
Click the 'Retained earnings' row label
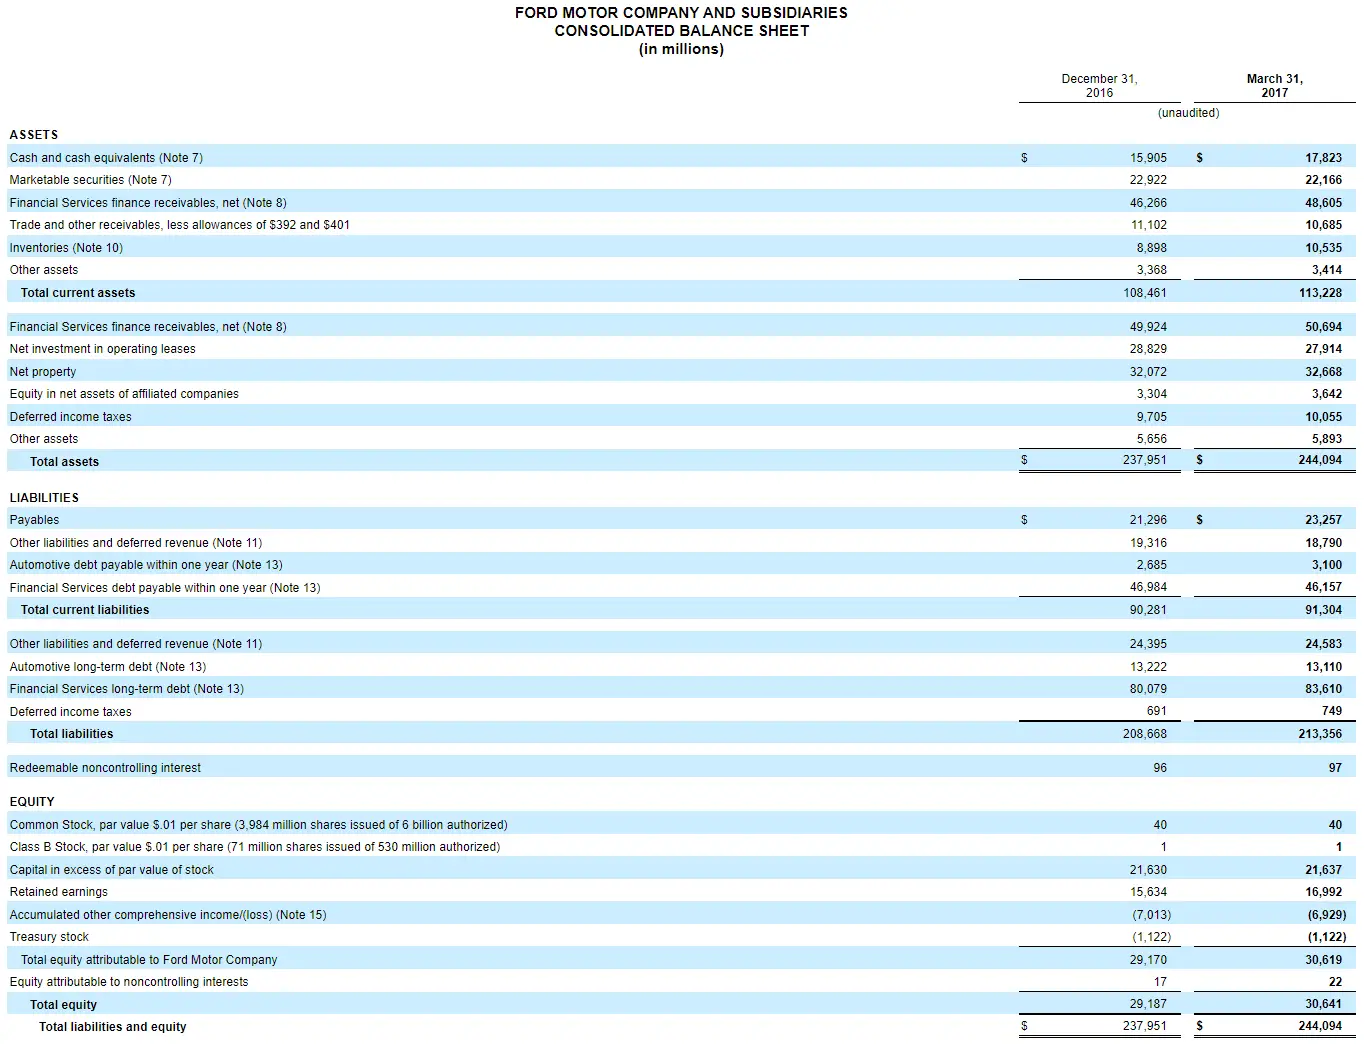click(x=59, y=892)
